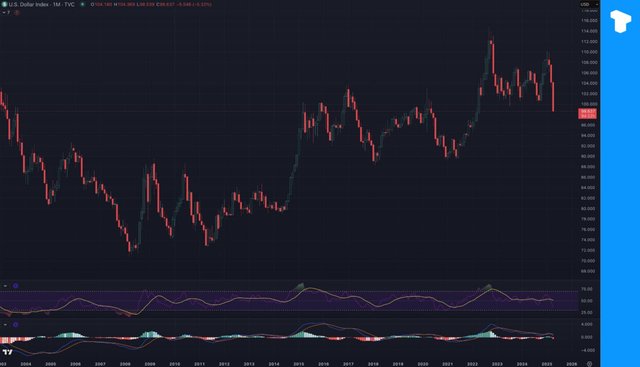
Task: Click the red current price label on axis
Action: click(x=588, y=113)
